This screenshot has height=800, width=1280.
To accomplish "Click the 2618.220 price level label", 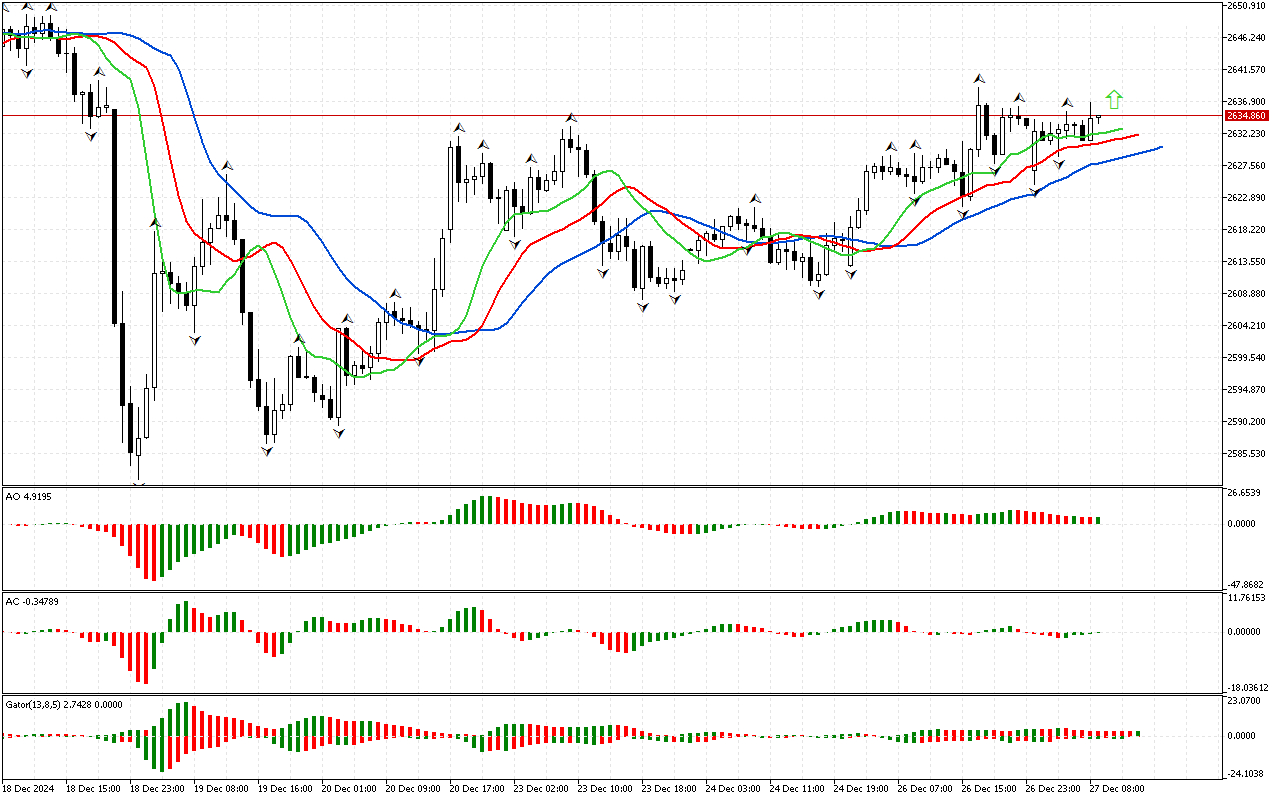I will click(x=1247, y=230).
